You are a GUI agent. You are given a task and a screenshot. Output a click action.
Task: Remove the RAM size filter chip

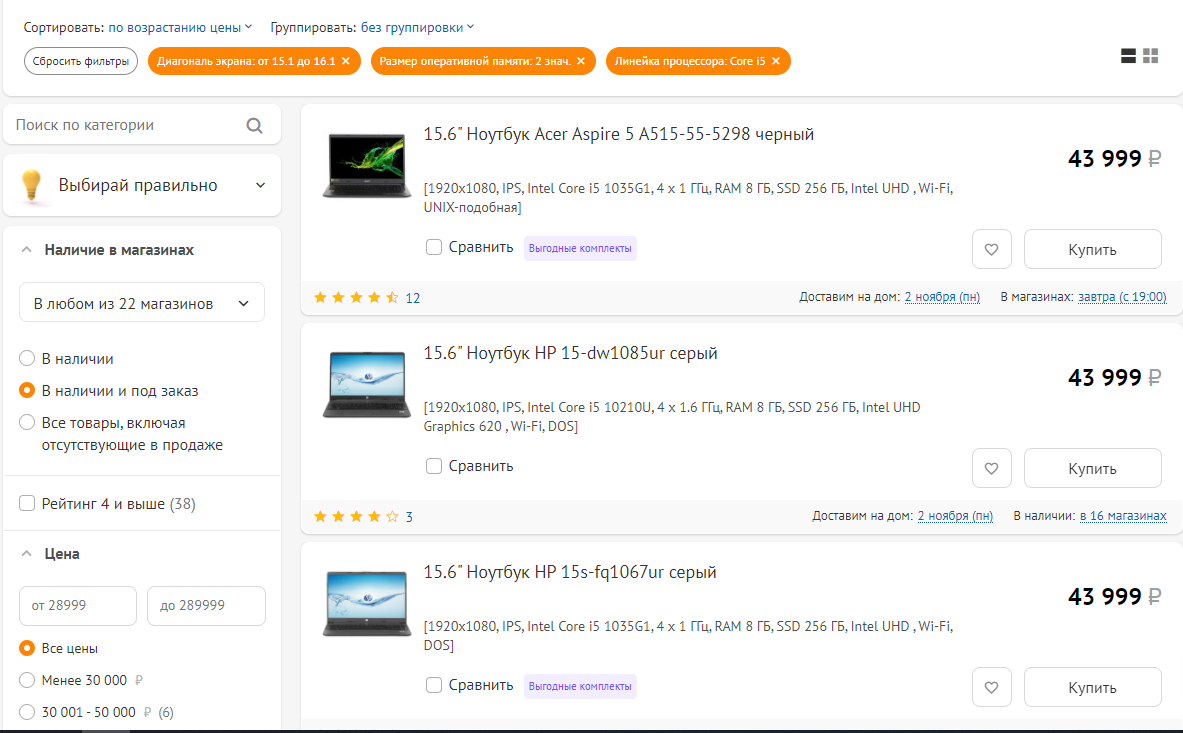(x=581, y=61)
